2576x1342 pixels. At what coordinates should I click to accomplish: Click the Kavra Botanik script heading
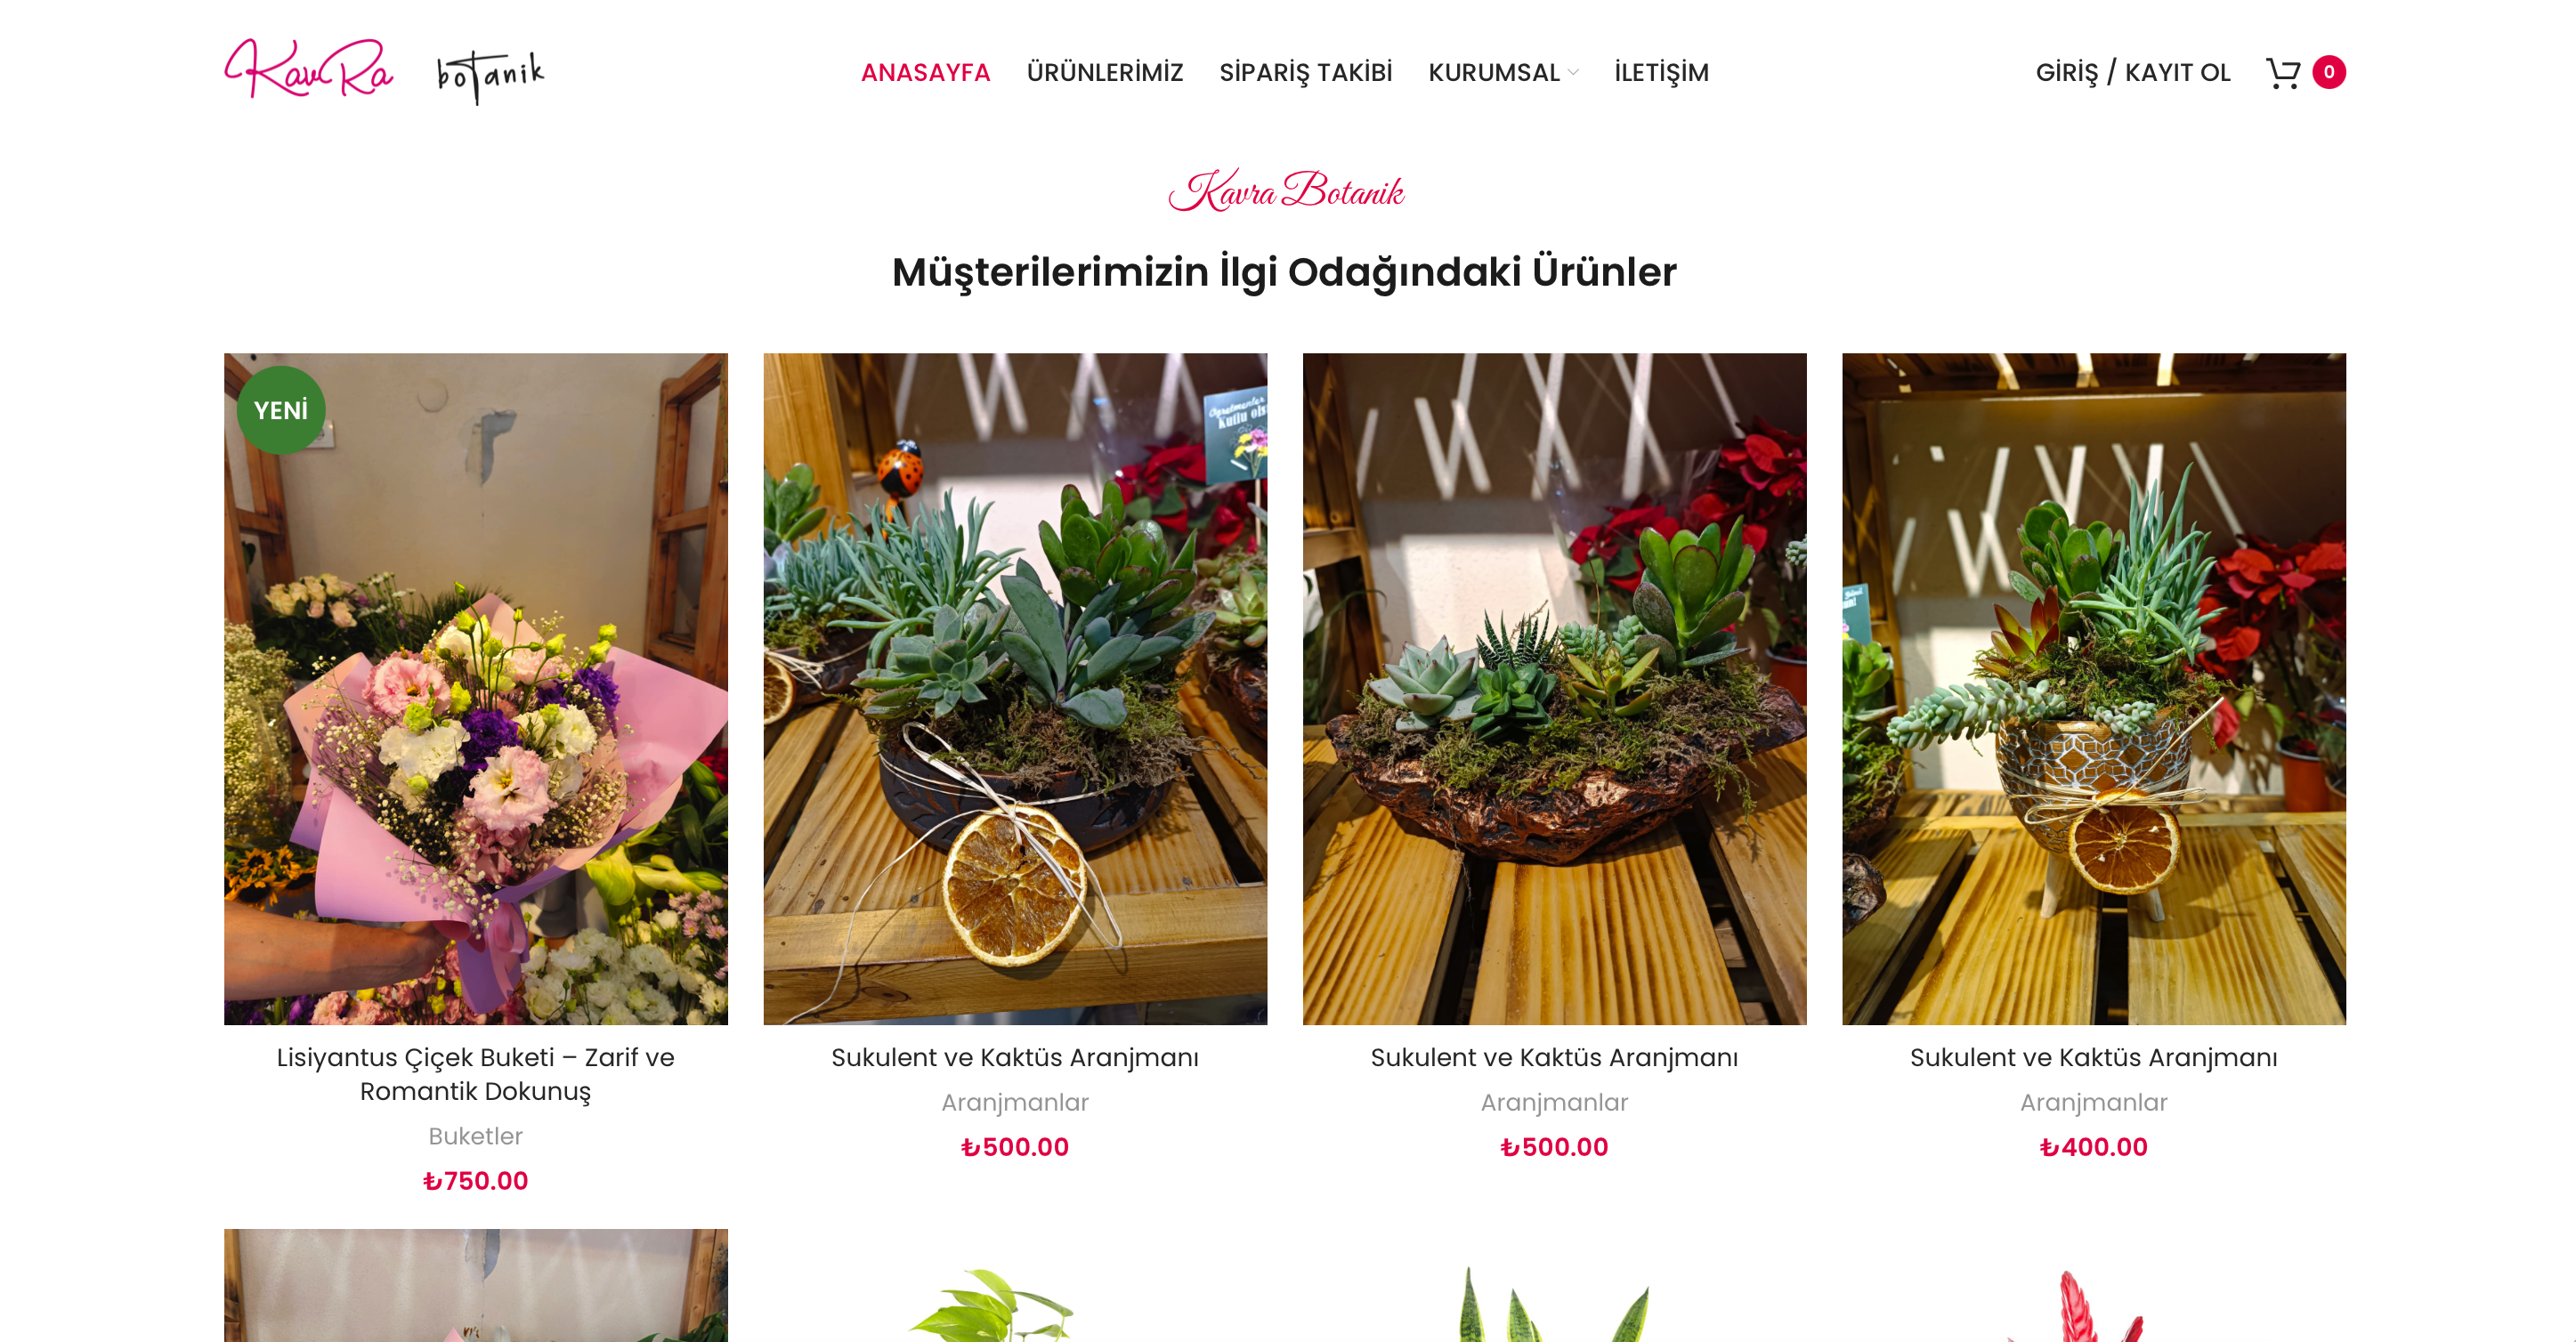coord(1286,190)
